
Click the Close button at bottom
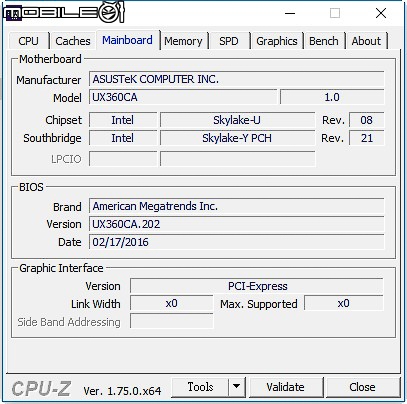pyautogui.click(x=362, y=387)
